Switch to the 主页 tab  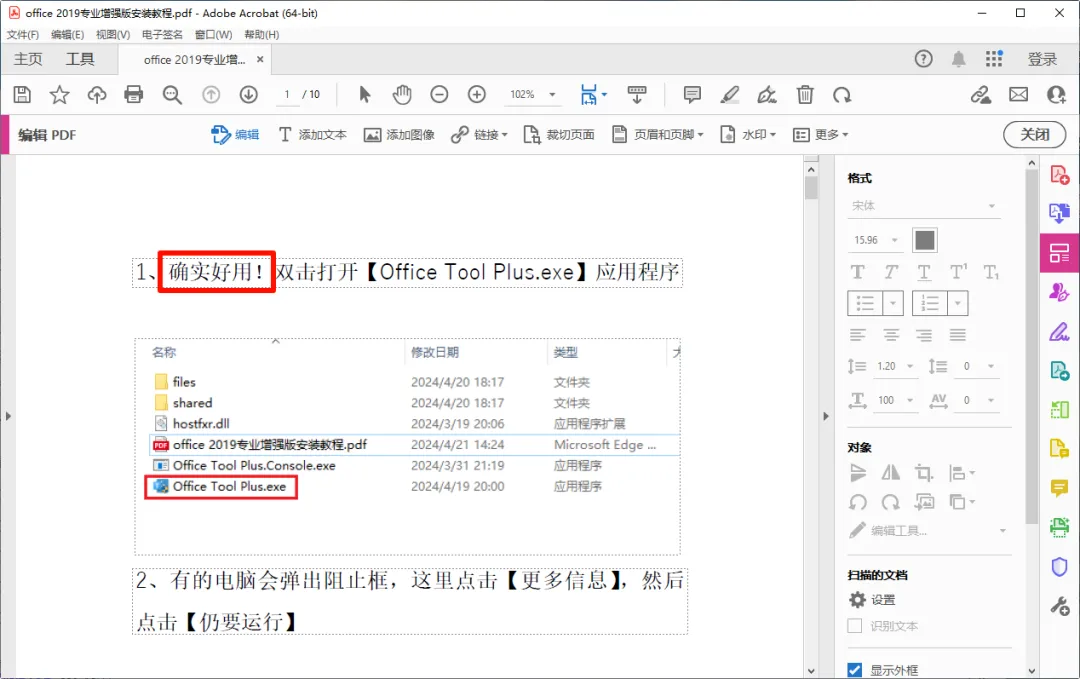28,59
